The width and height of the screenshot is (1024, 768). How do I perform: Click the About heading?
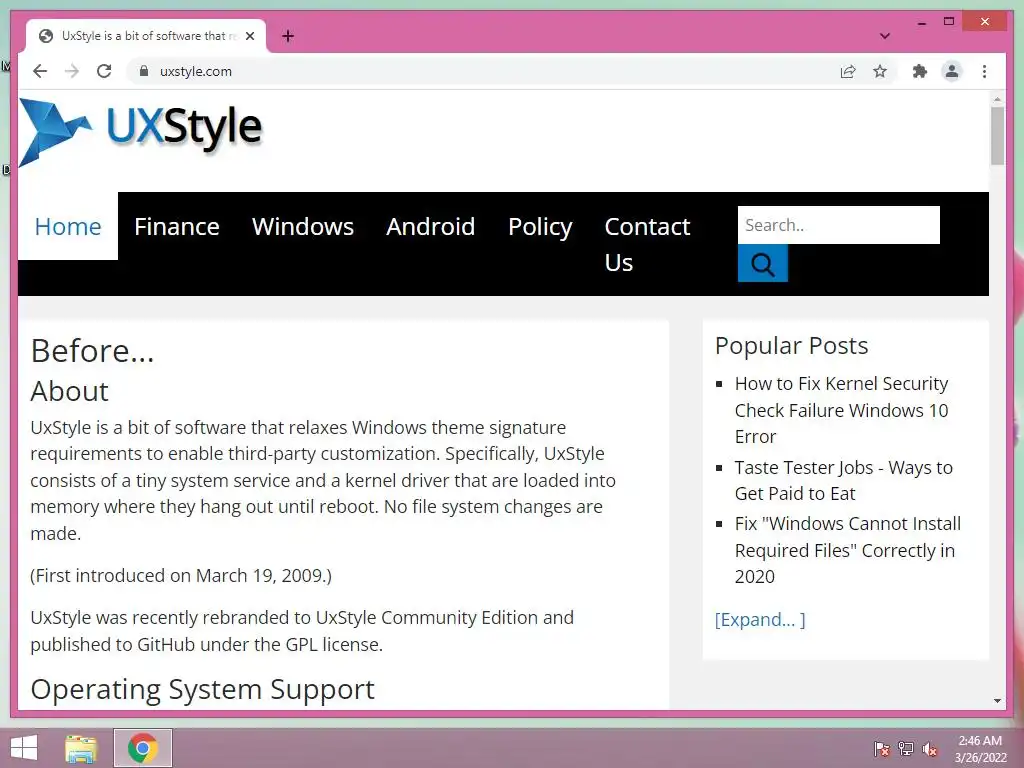[69, 391]
